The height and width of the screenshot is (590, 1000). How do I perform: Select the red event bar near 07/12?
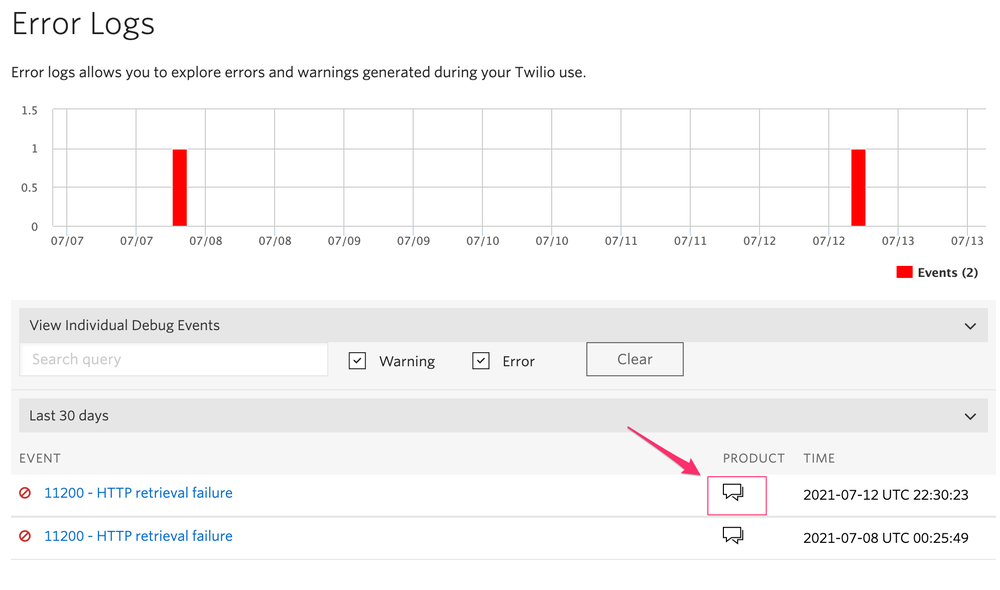(857, 186)
